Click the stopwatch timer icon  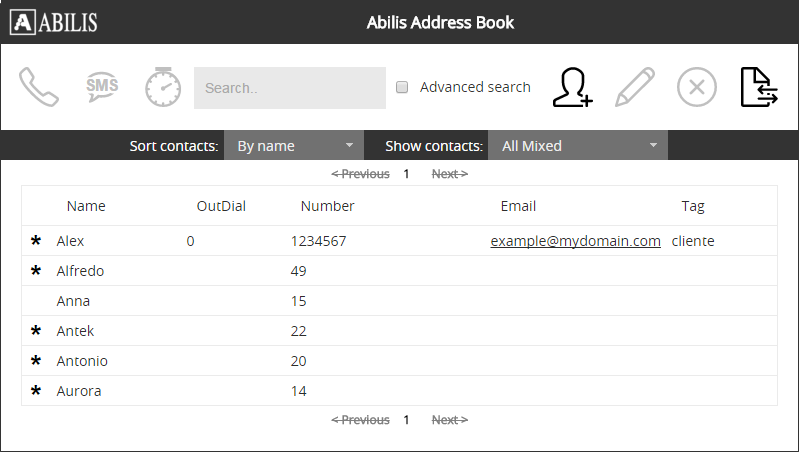pyautogui.click(x=163, y=87)
